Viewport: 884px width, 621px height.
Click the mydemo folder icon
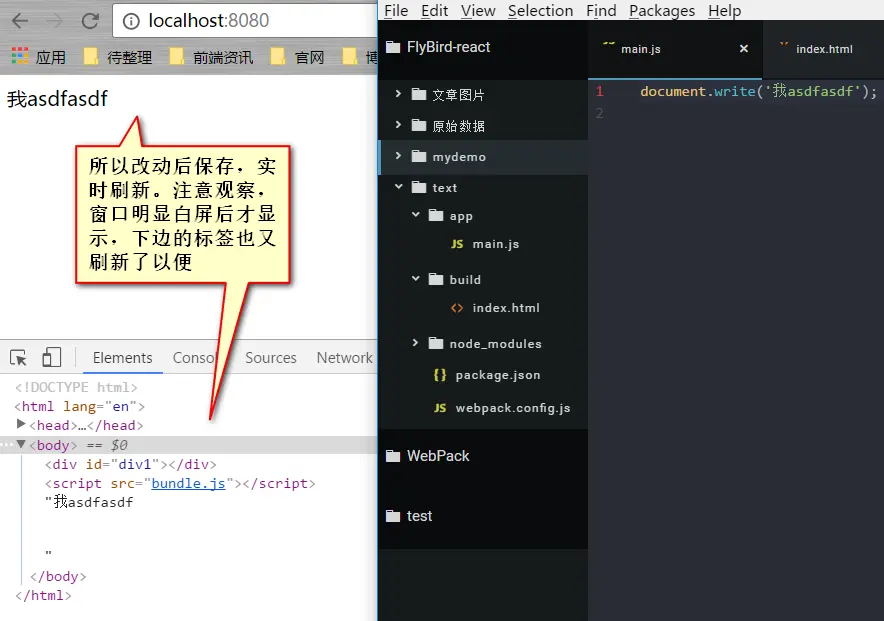tap(419, 156)
